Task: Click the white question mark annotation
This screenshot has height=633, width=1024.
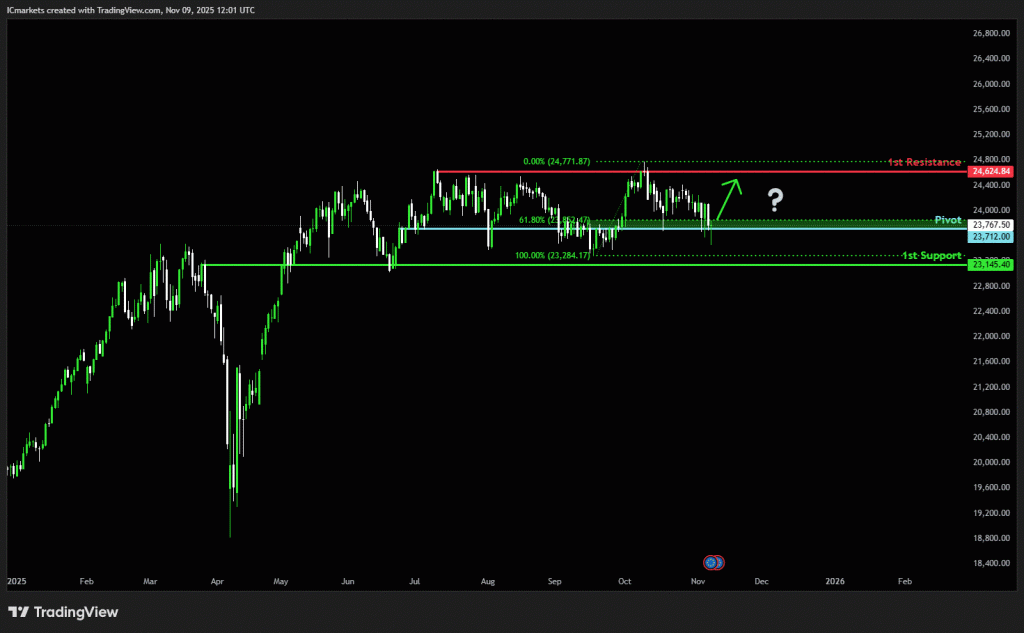Action: tap(774, 201)
